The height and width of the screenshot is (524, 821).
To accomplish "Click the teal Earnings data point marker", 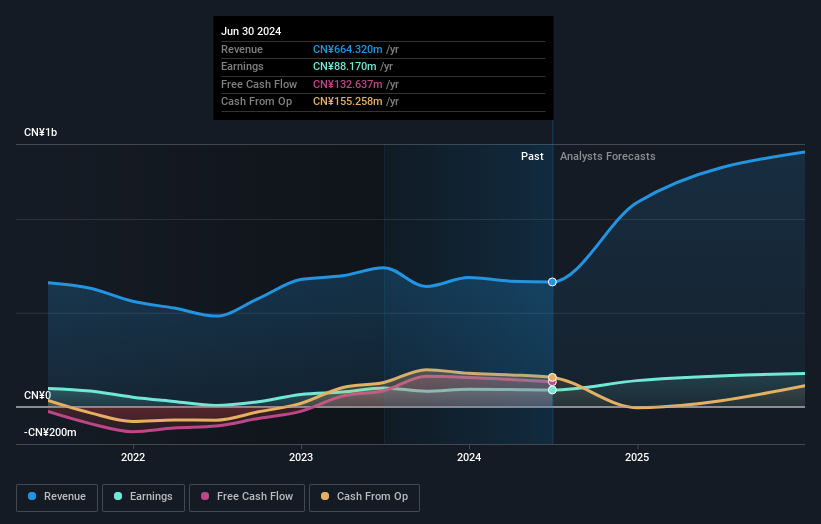I will pos(552,390).
